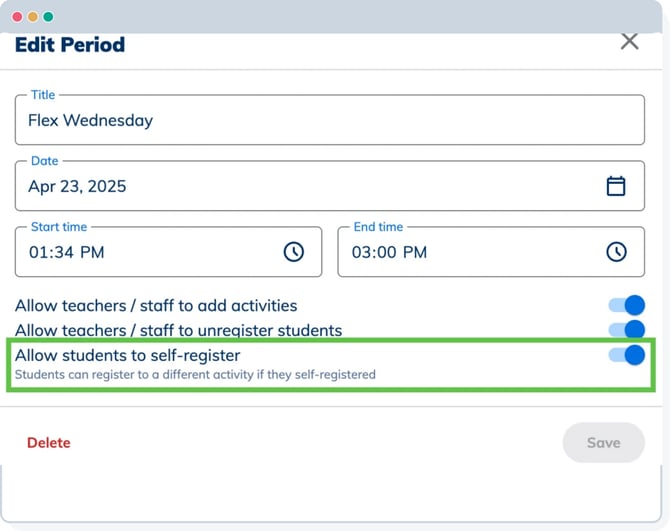
Task: Click the self-registered helper description text
Action: (x=195, y=375)
